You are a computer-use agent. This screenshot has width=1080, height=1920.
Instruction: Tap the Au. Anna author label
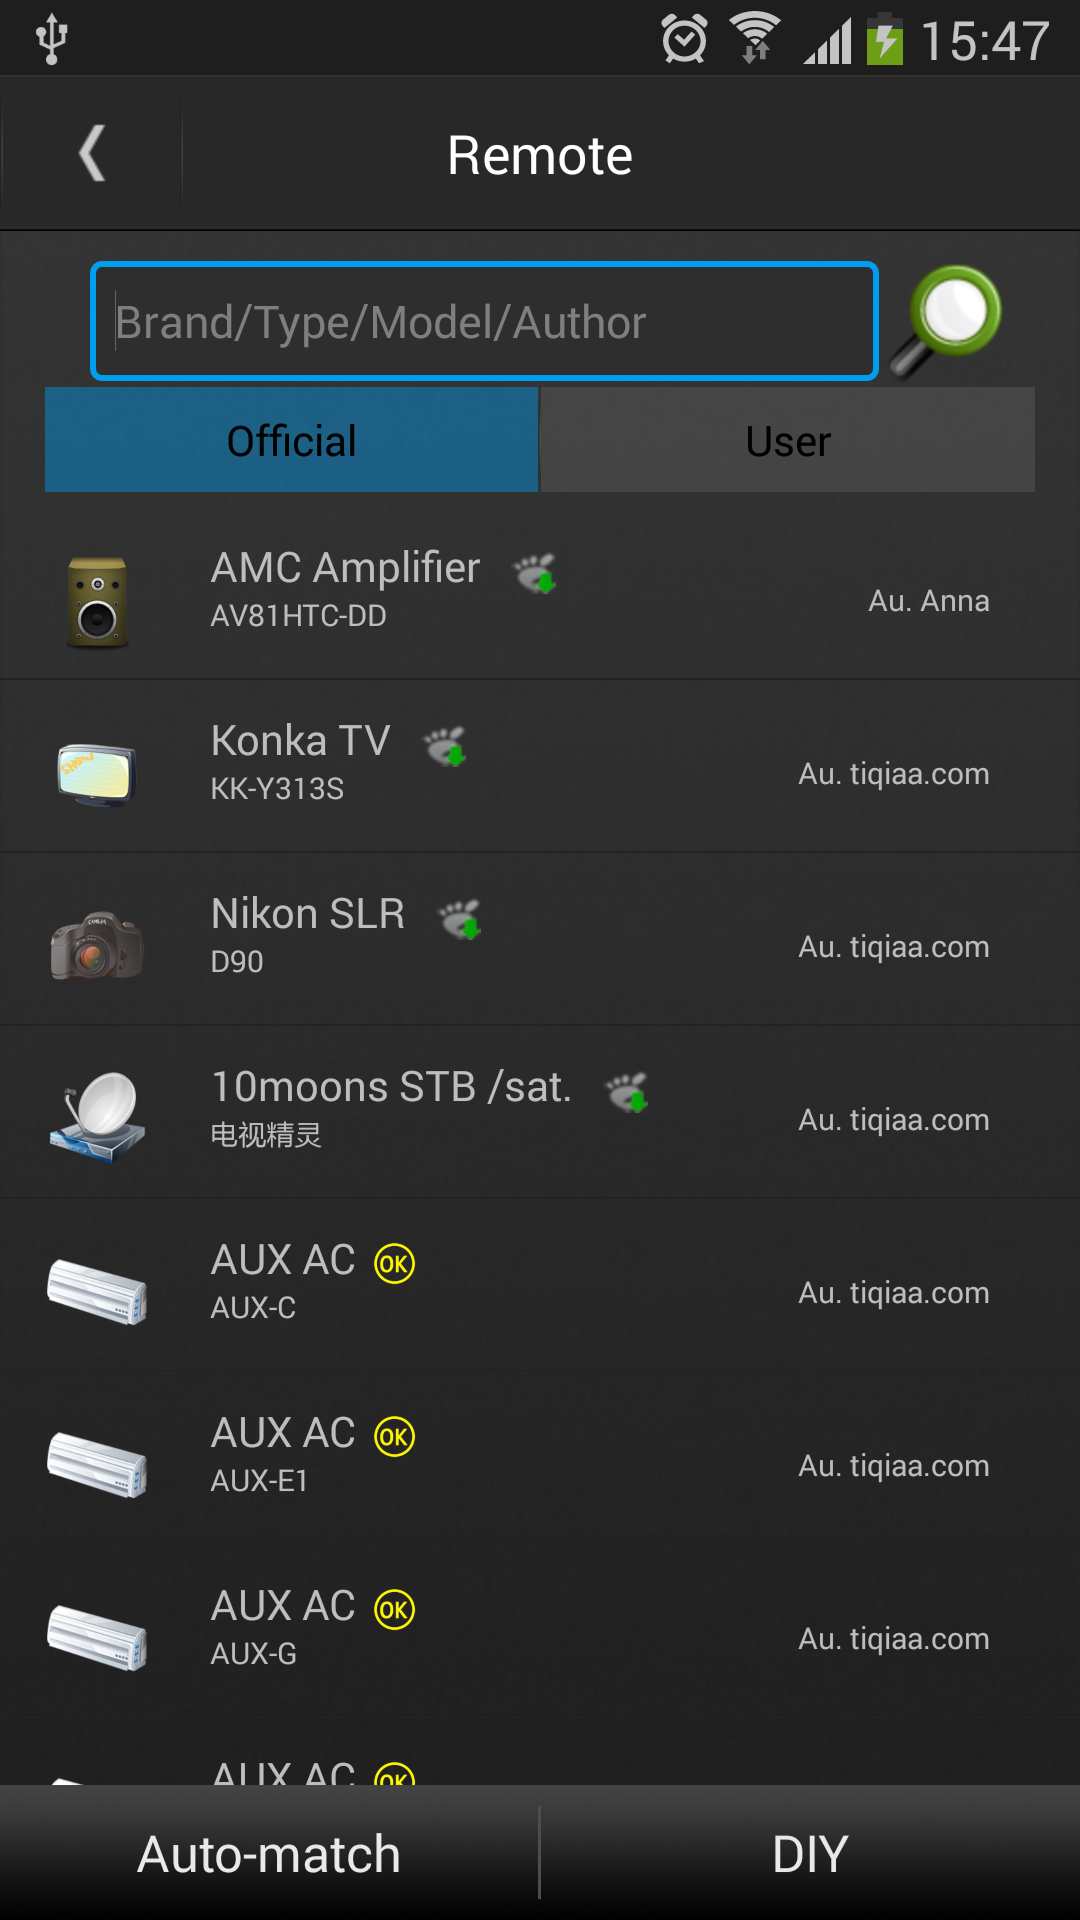(x=929, y=601)
